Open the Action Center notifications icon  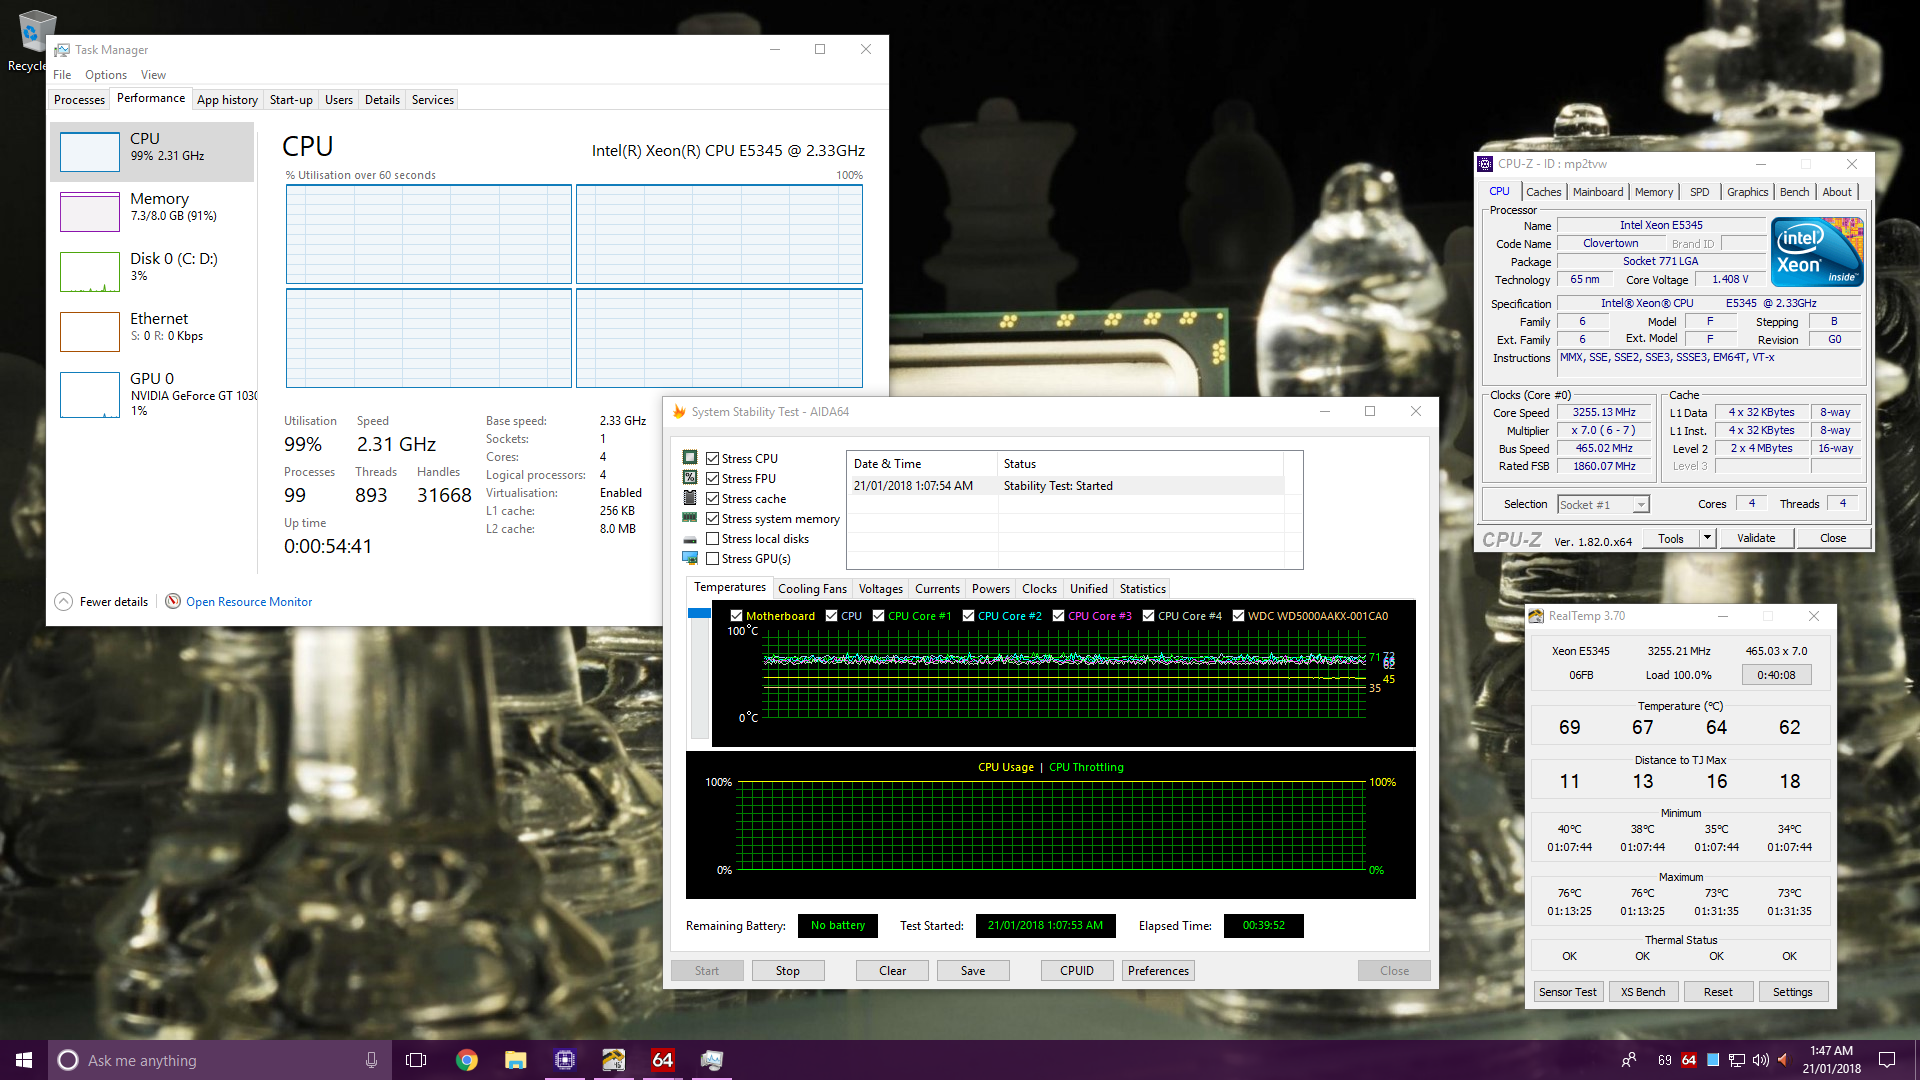[x=1887, y=1060]
